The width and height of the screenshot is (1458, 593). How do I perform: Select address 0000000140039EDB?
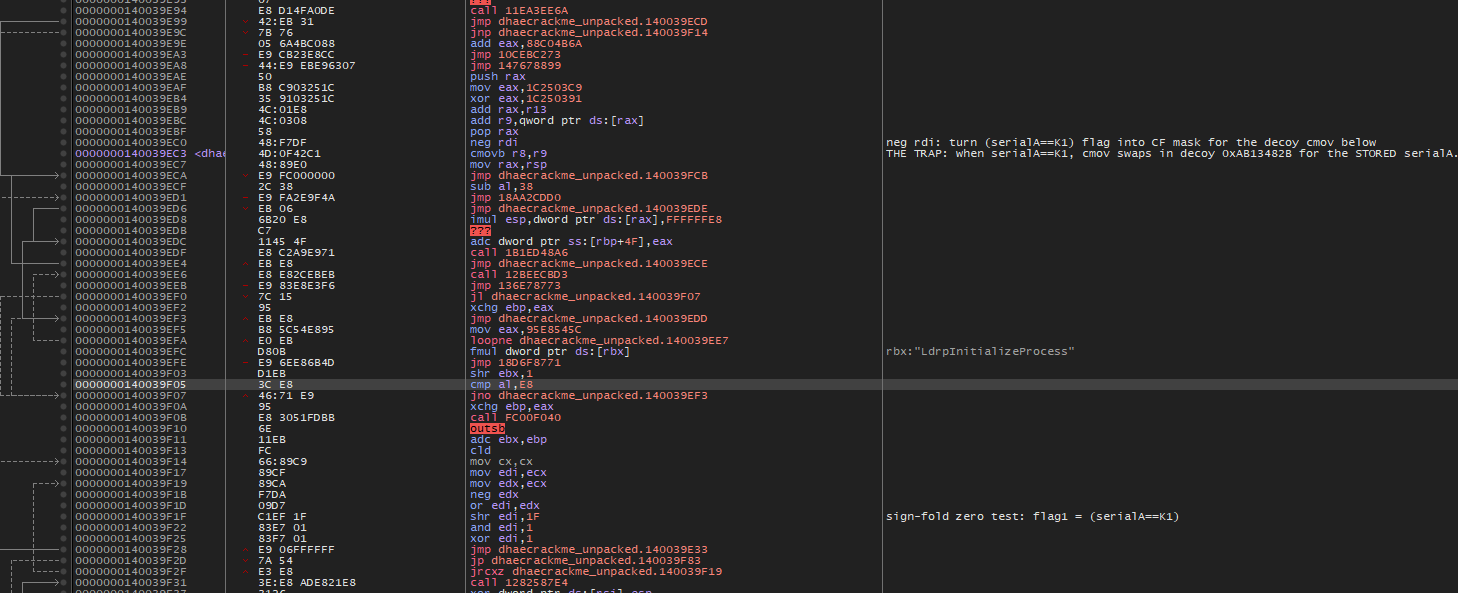coord(131,230)
